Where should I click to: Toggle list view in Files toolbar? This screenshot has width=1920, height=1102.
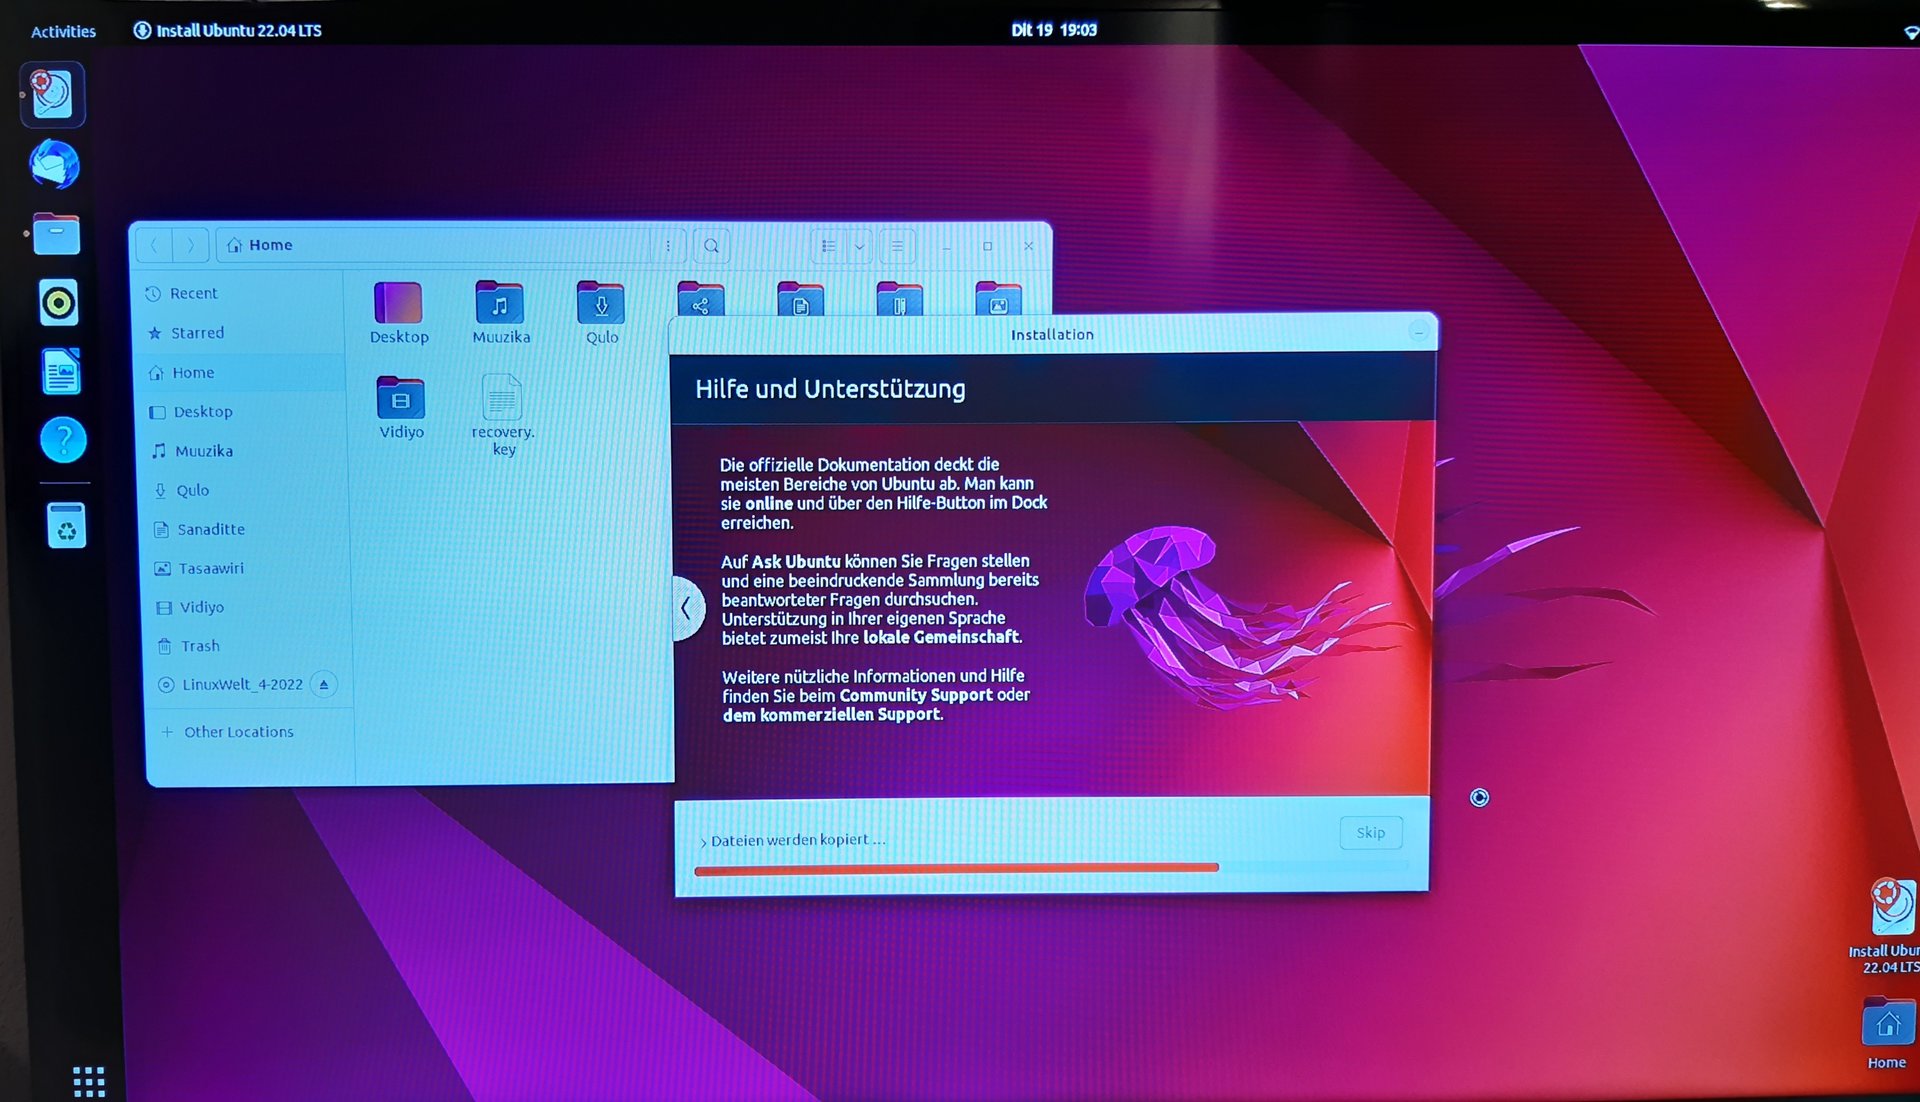[x=828, y=246]
